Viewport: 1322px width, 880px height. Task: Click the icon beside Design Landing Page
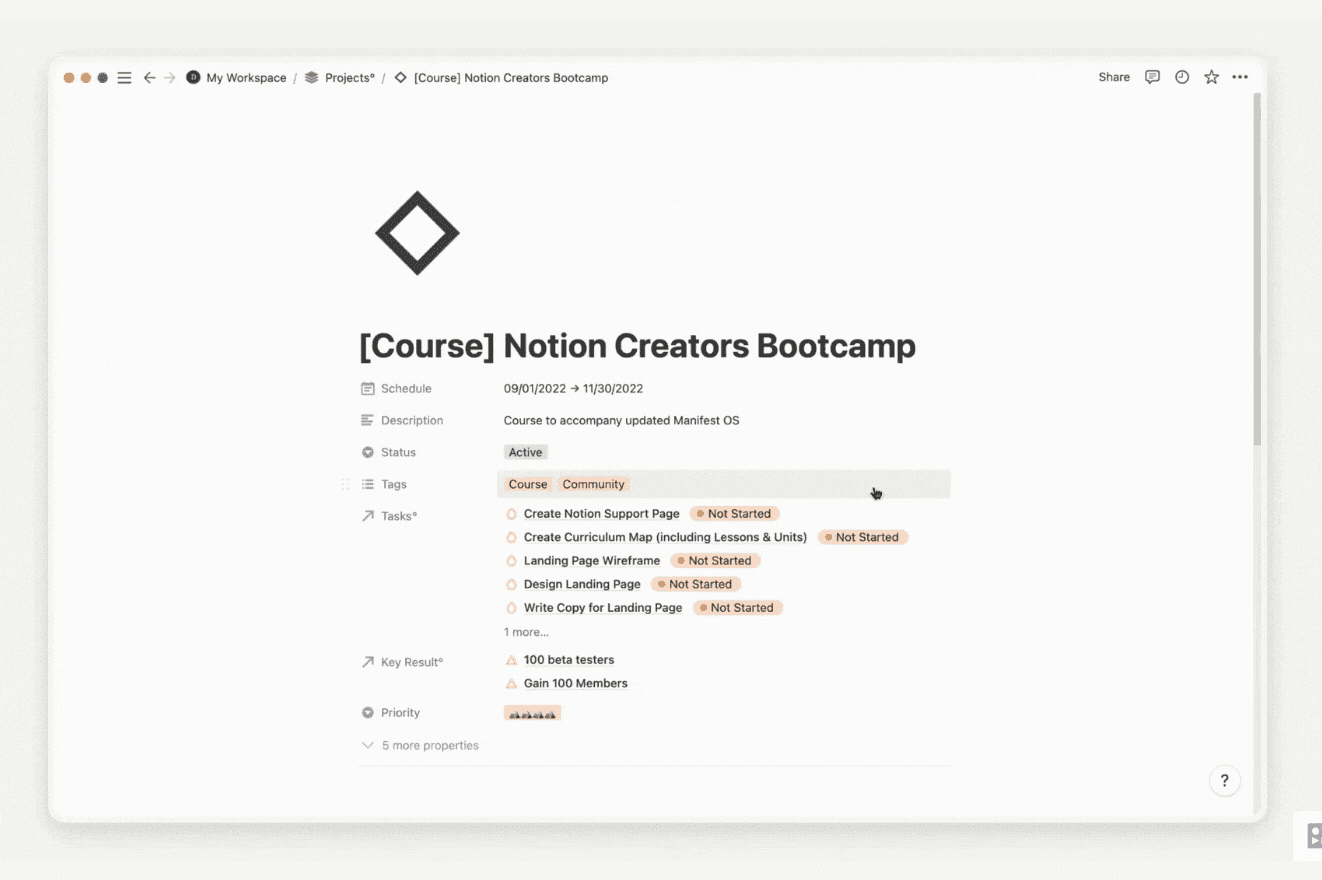511,584
